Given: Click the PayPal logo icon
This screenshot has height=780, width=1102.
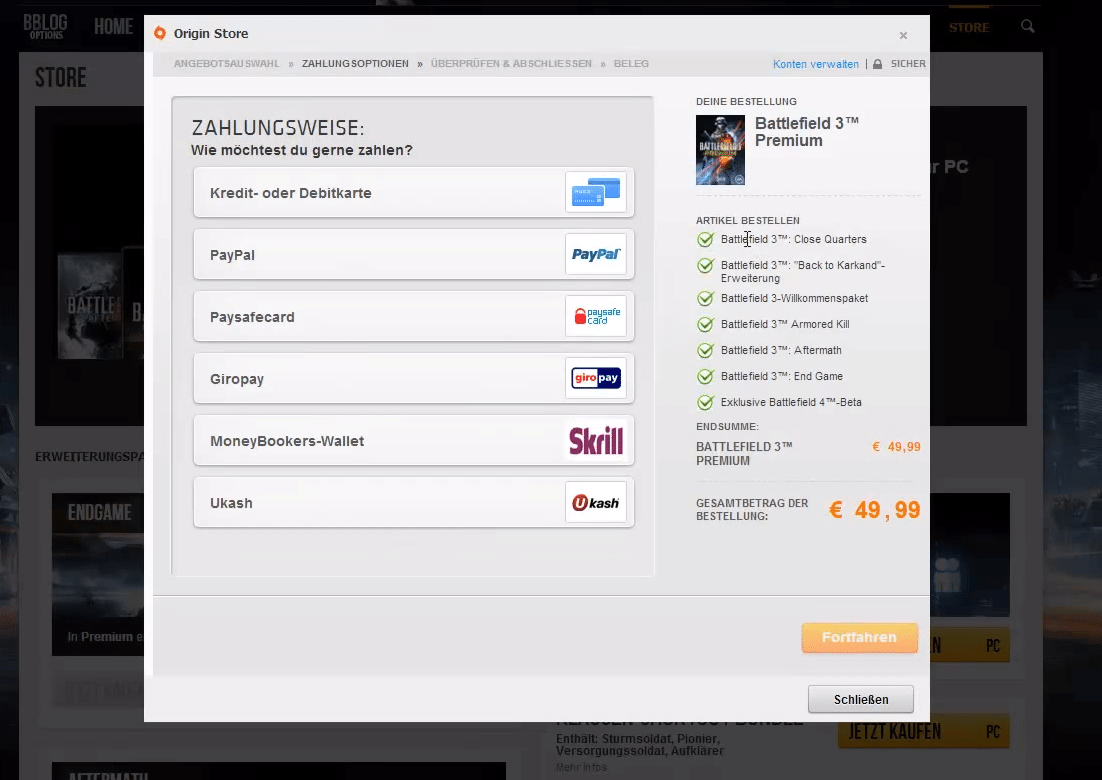Looking at the screenshot, I should tap(595, 254).
